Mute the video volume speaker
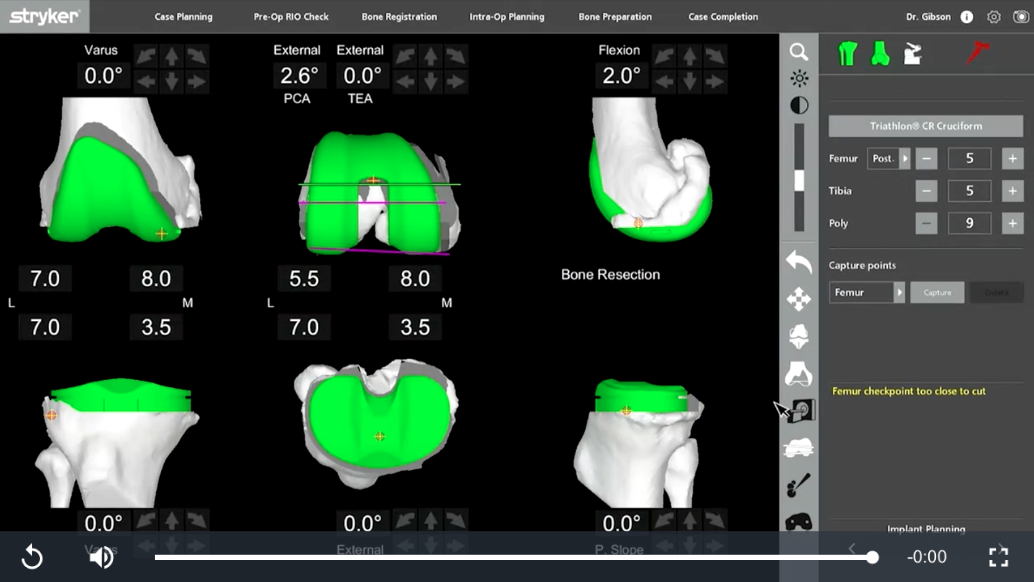 [101, 558]
